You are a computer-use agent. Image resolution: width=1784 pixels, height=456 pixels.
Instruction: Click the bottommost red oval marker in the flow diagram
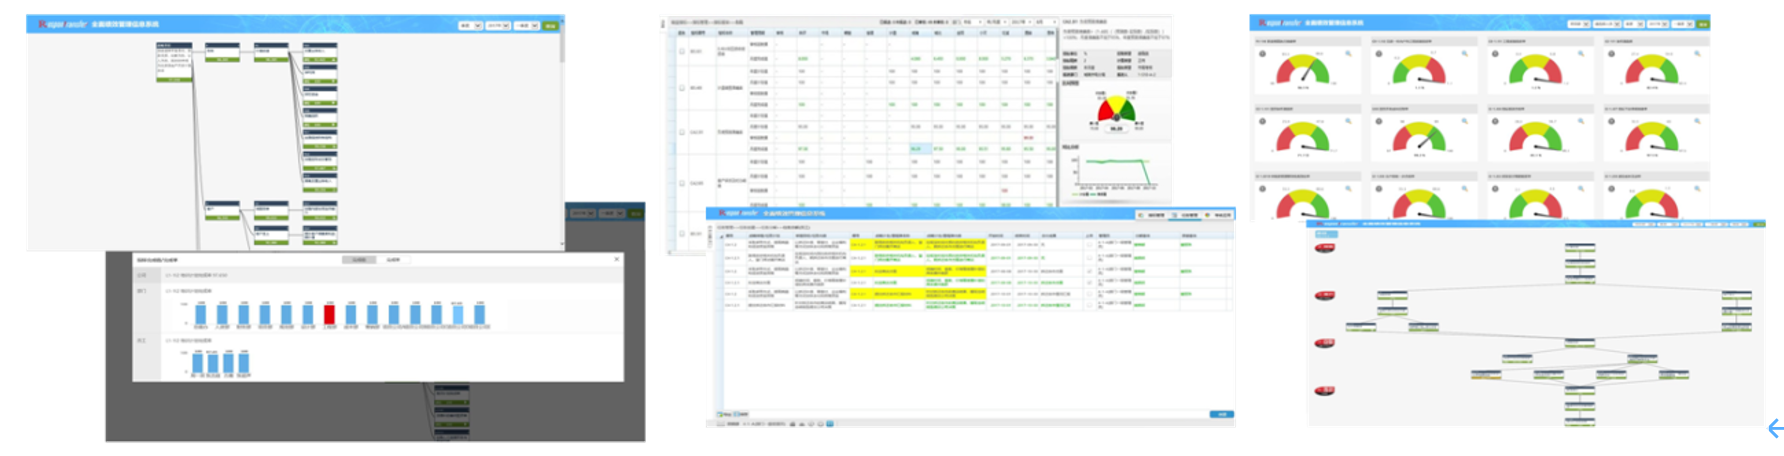[x=1324, y=391]
